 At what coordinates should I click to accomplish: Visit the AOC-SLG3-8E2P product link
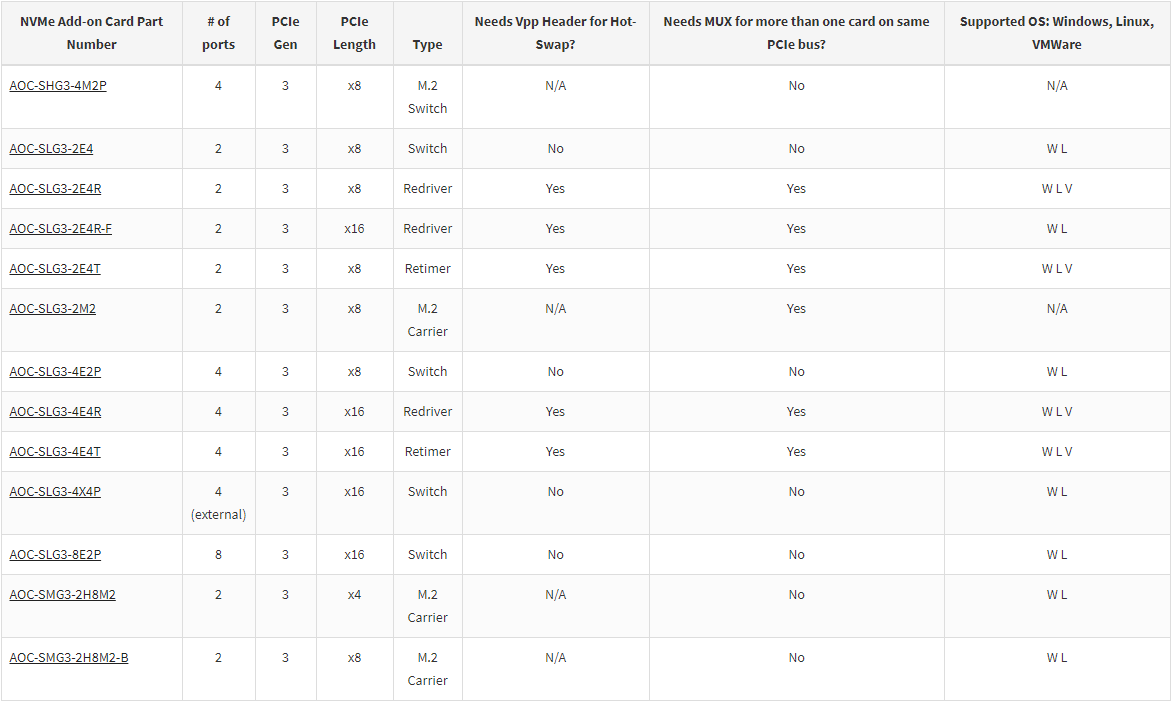pos(55,554)
